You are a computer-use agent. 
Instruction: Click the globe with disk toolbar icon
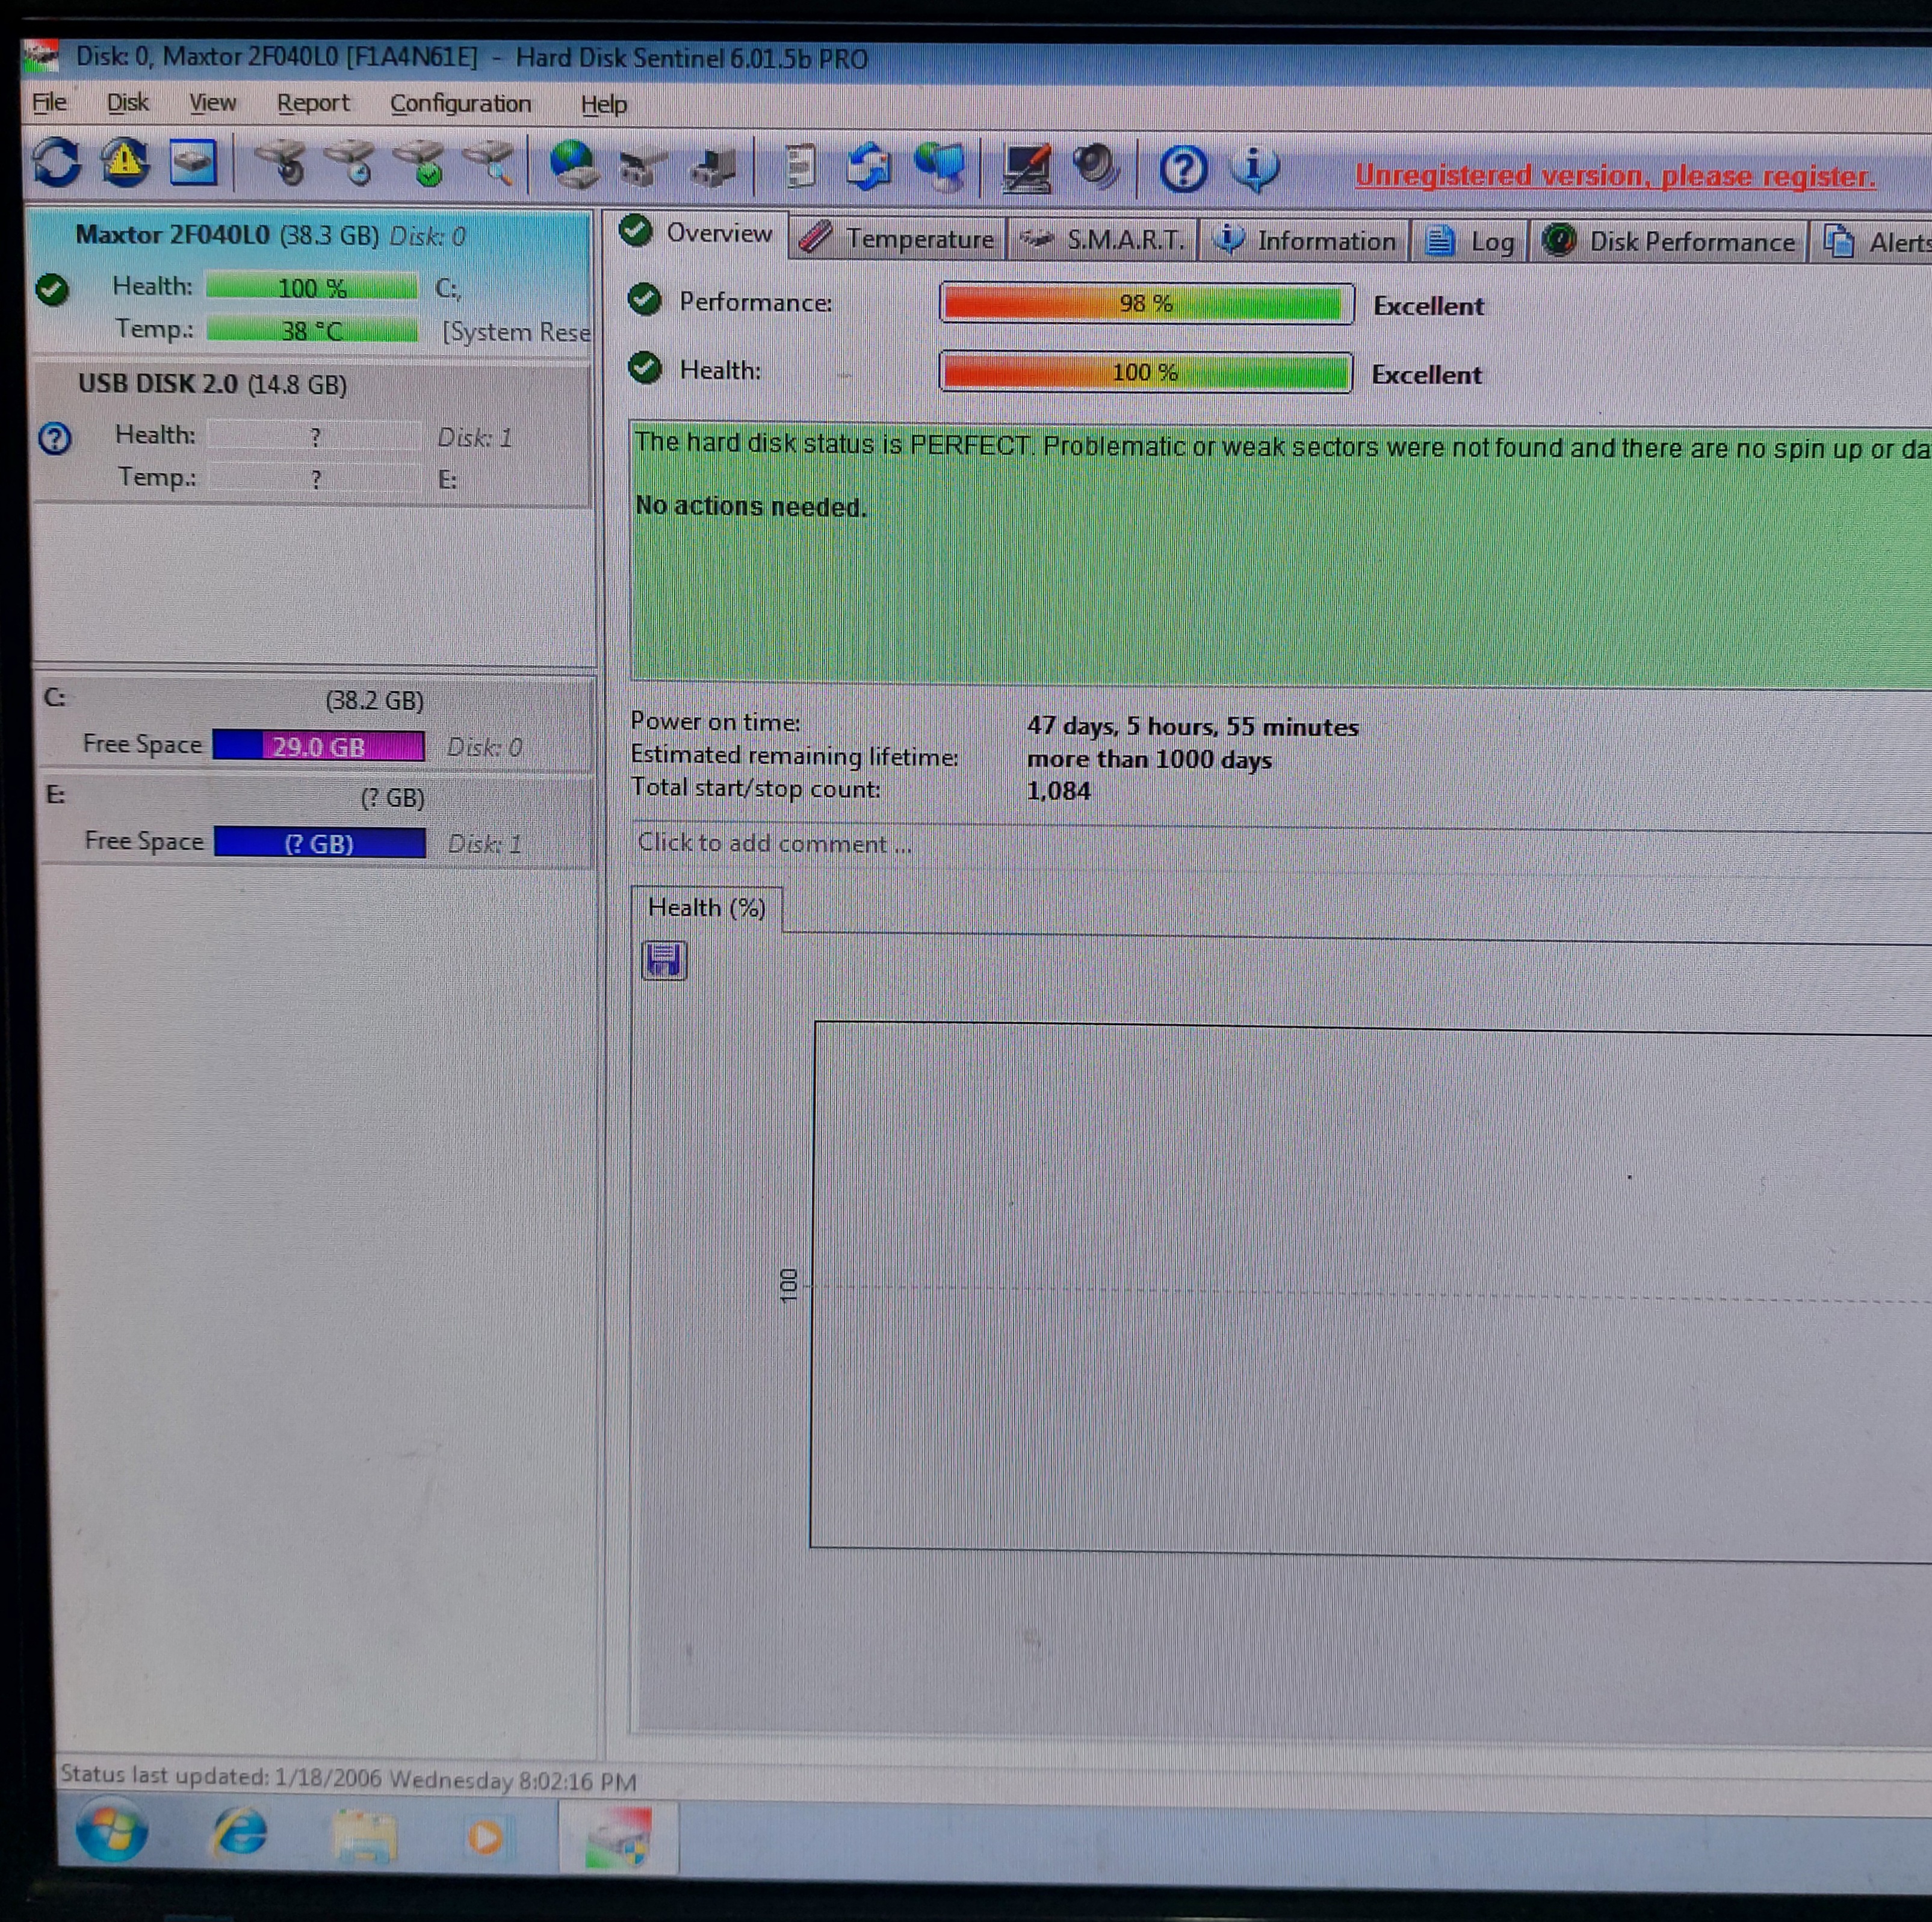(x=574, y=165)
